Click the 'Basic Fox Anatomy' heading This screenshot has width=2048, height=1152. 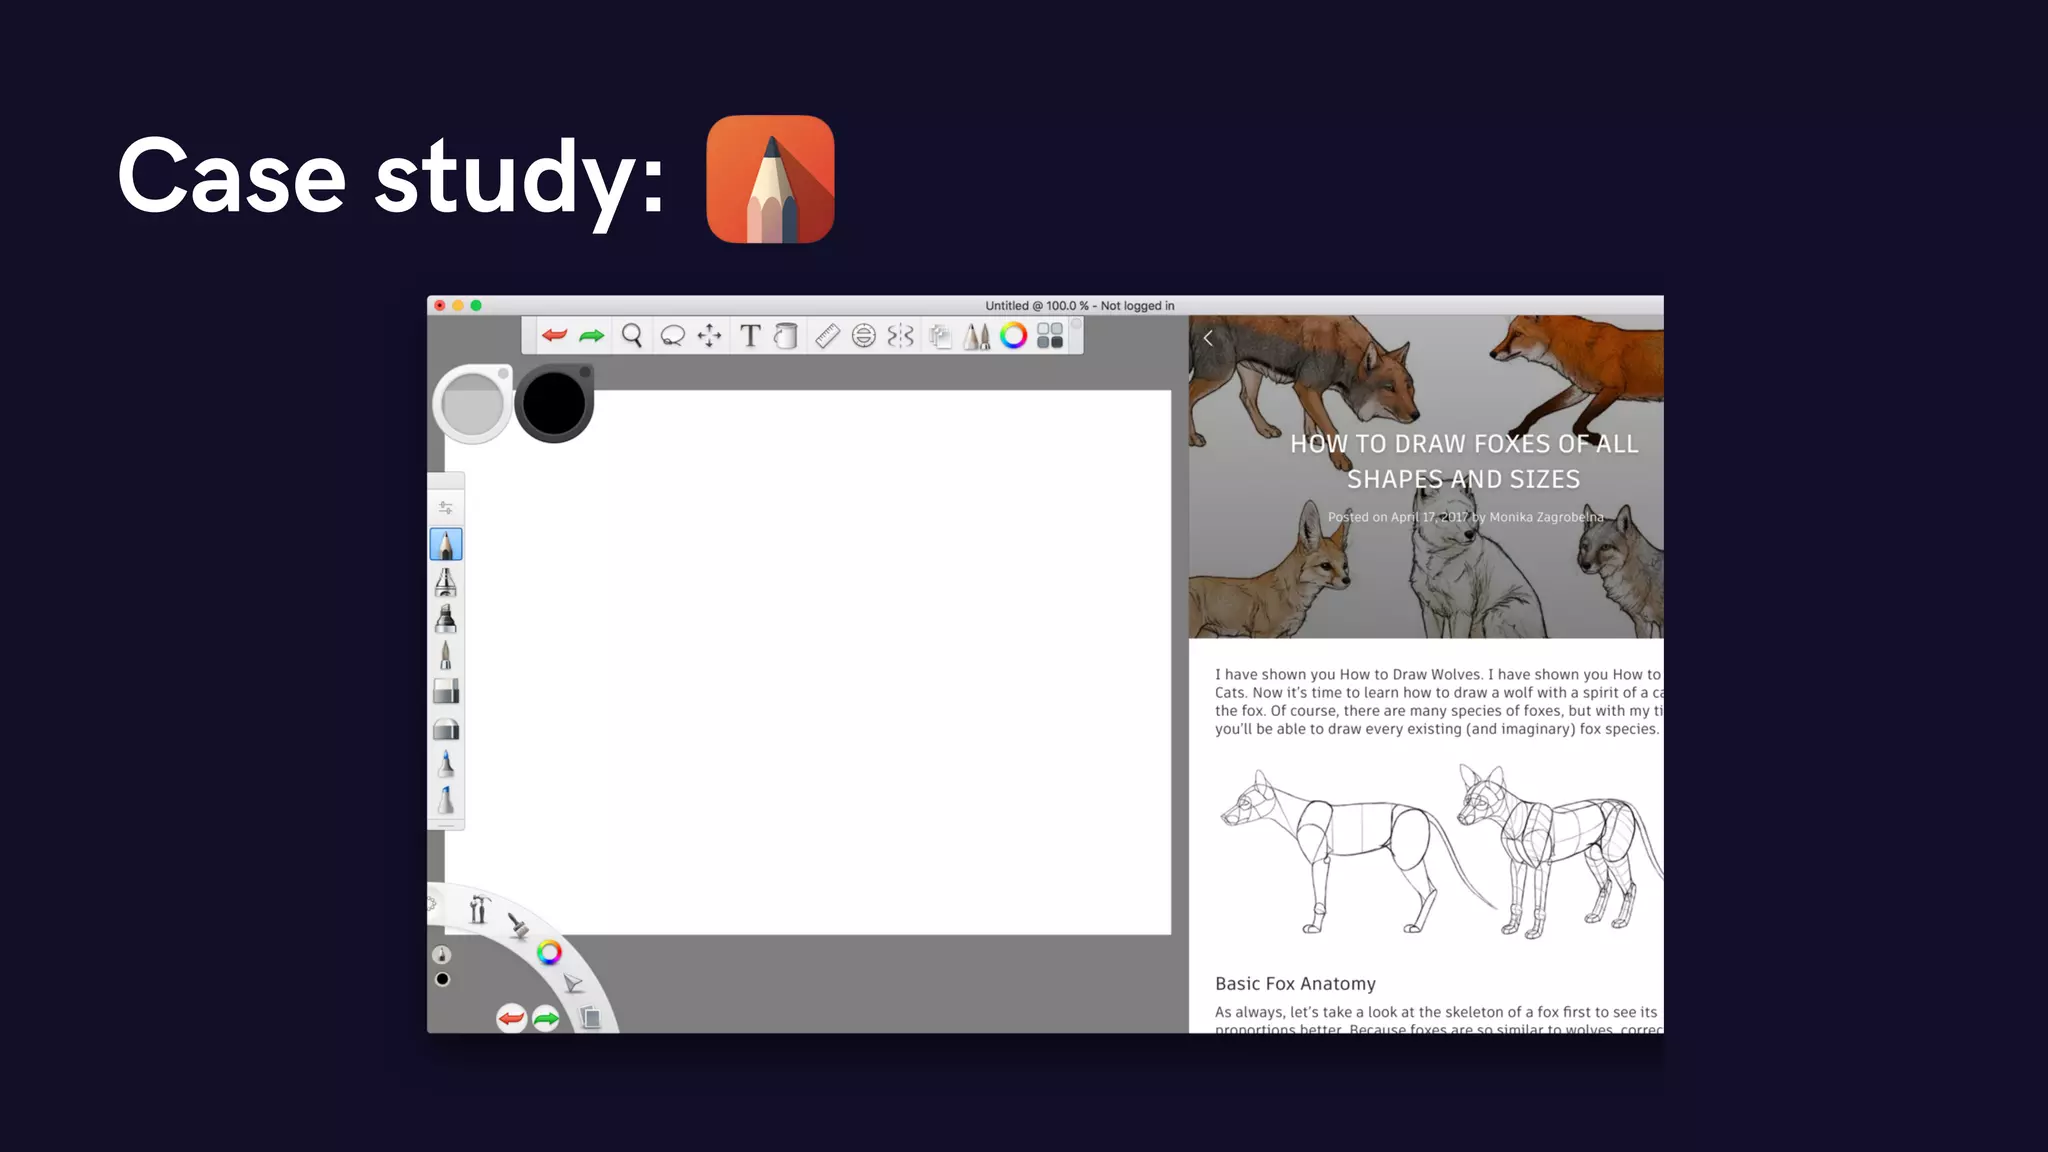[x=1295, y=984]
